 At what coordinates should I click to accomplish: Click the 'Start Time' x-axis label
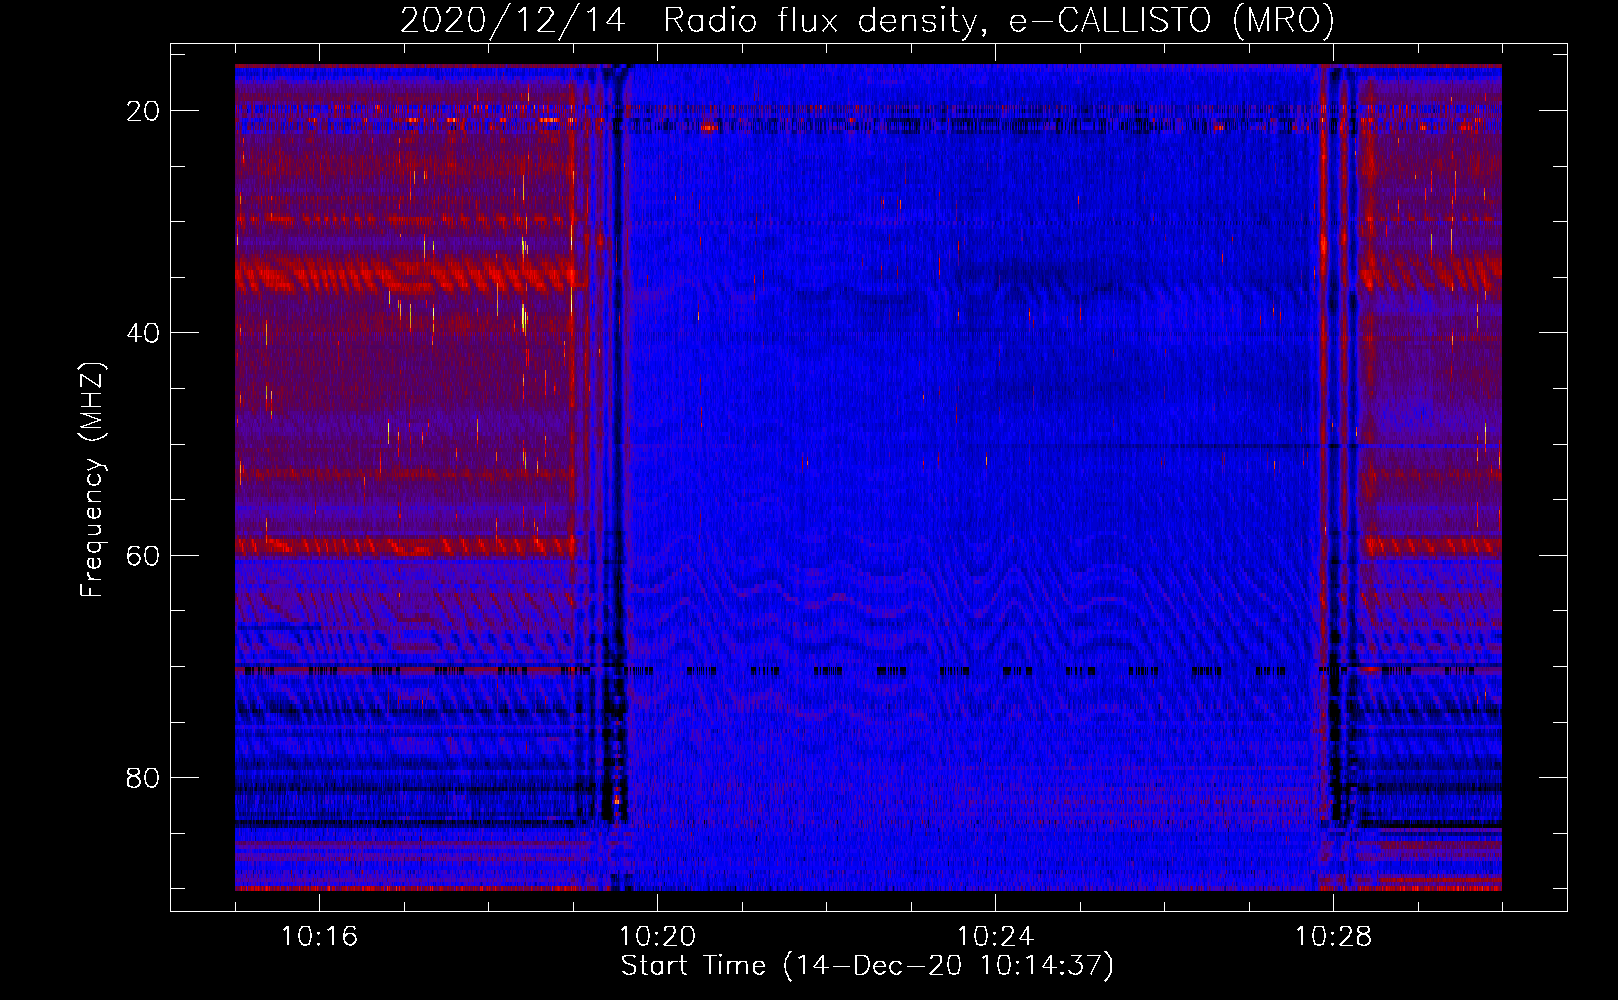[x=867, y=966]
